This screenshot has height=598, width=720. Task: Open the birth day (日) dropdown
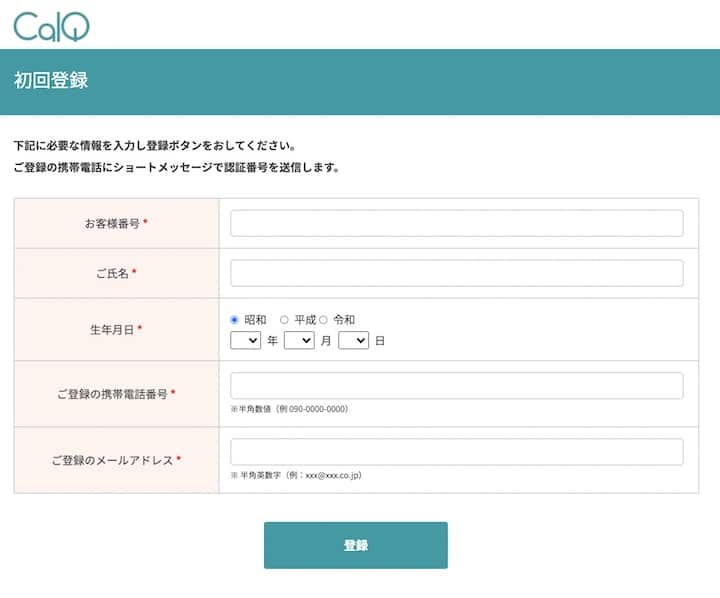(353, 341)
